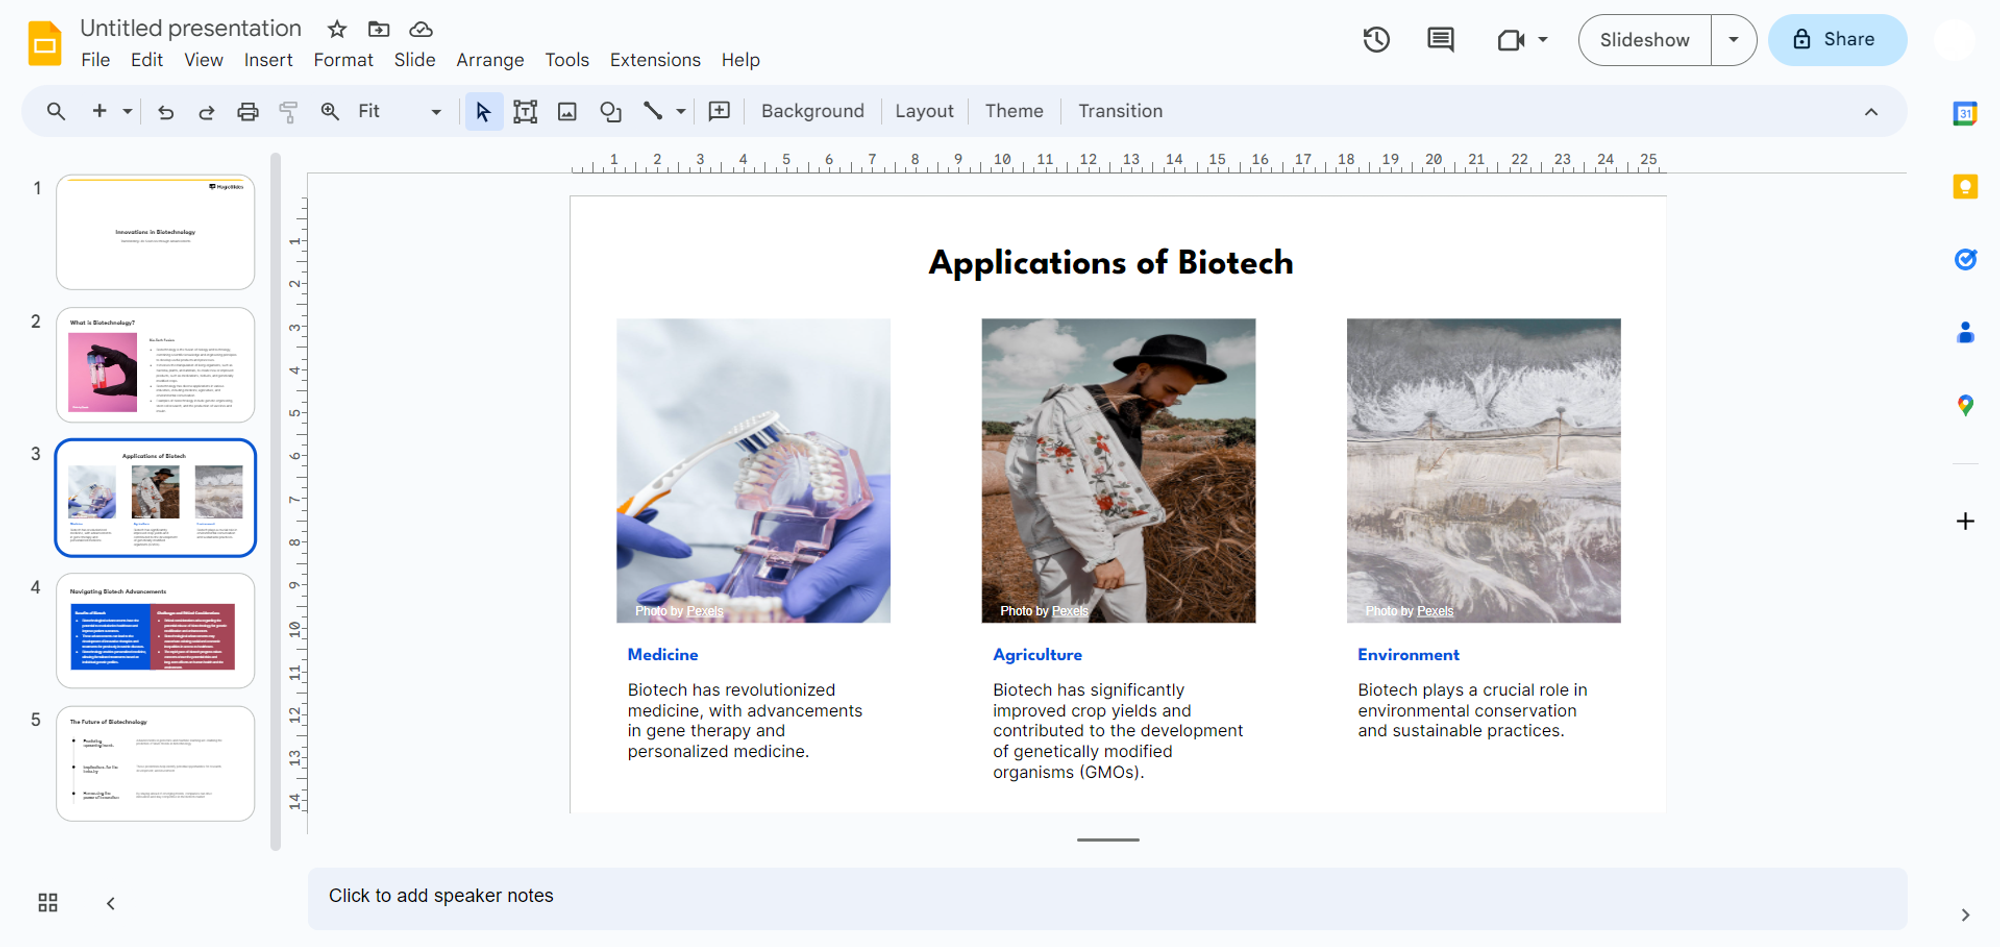
Task: Open Google Keep in side panel
Action: tap(1965, 187)
